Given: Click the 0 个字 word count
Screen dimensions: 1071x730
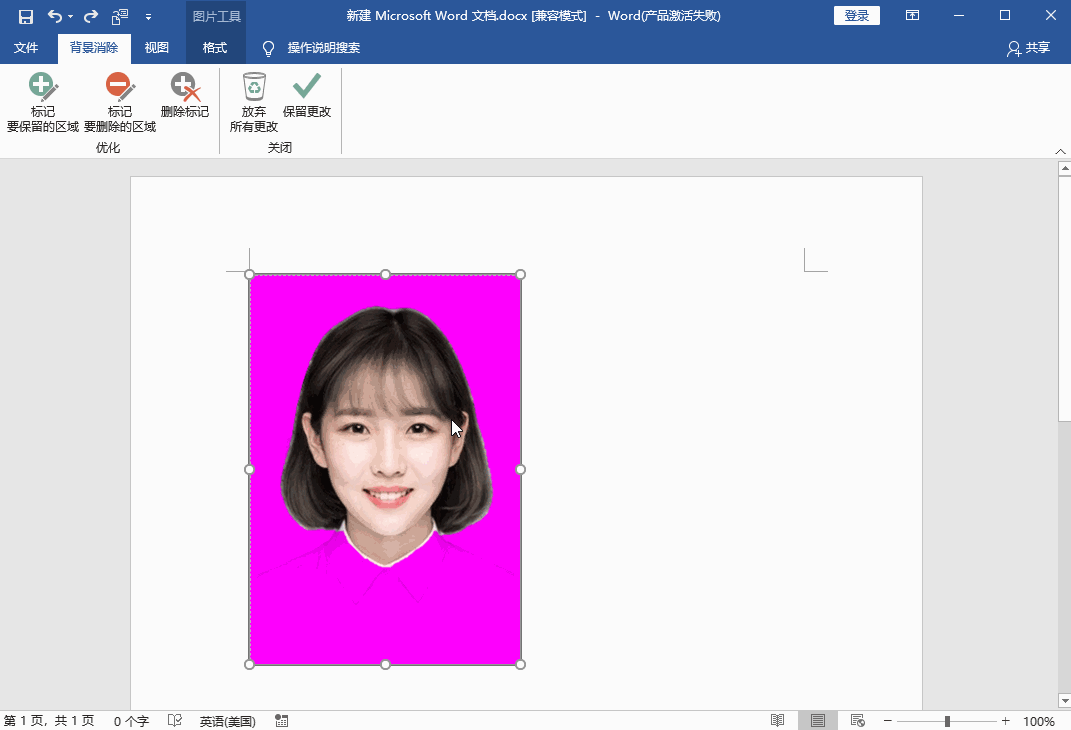Looking at the screenshot, I should 131,721.
